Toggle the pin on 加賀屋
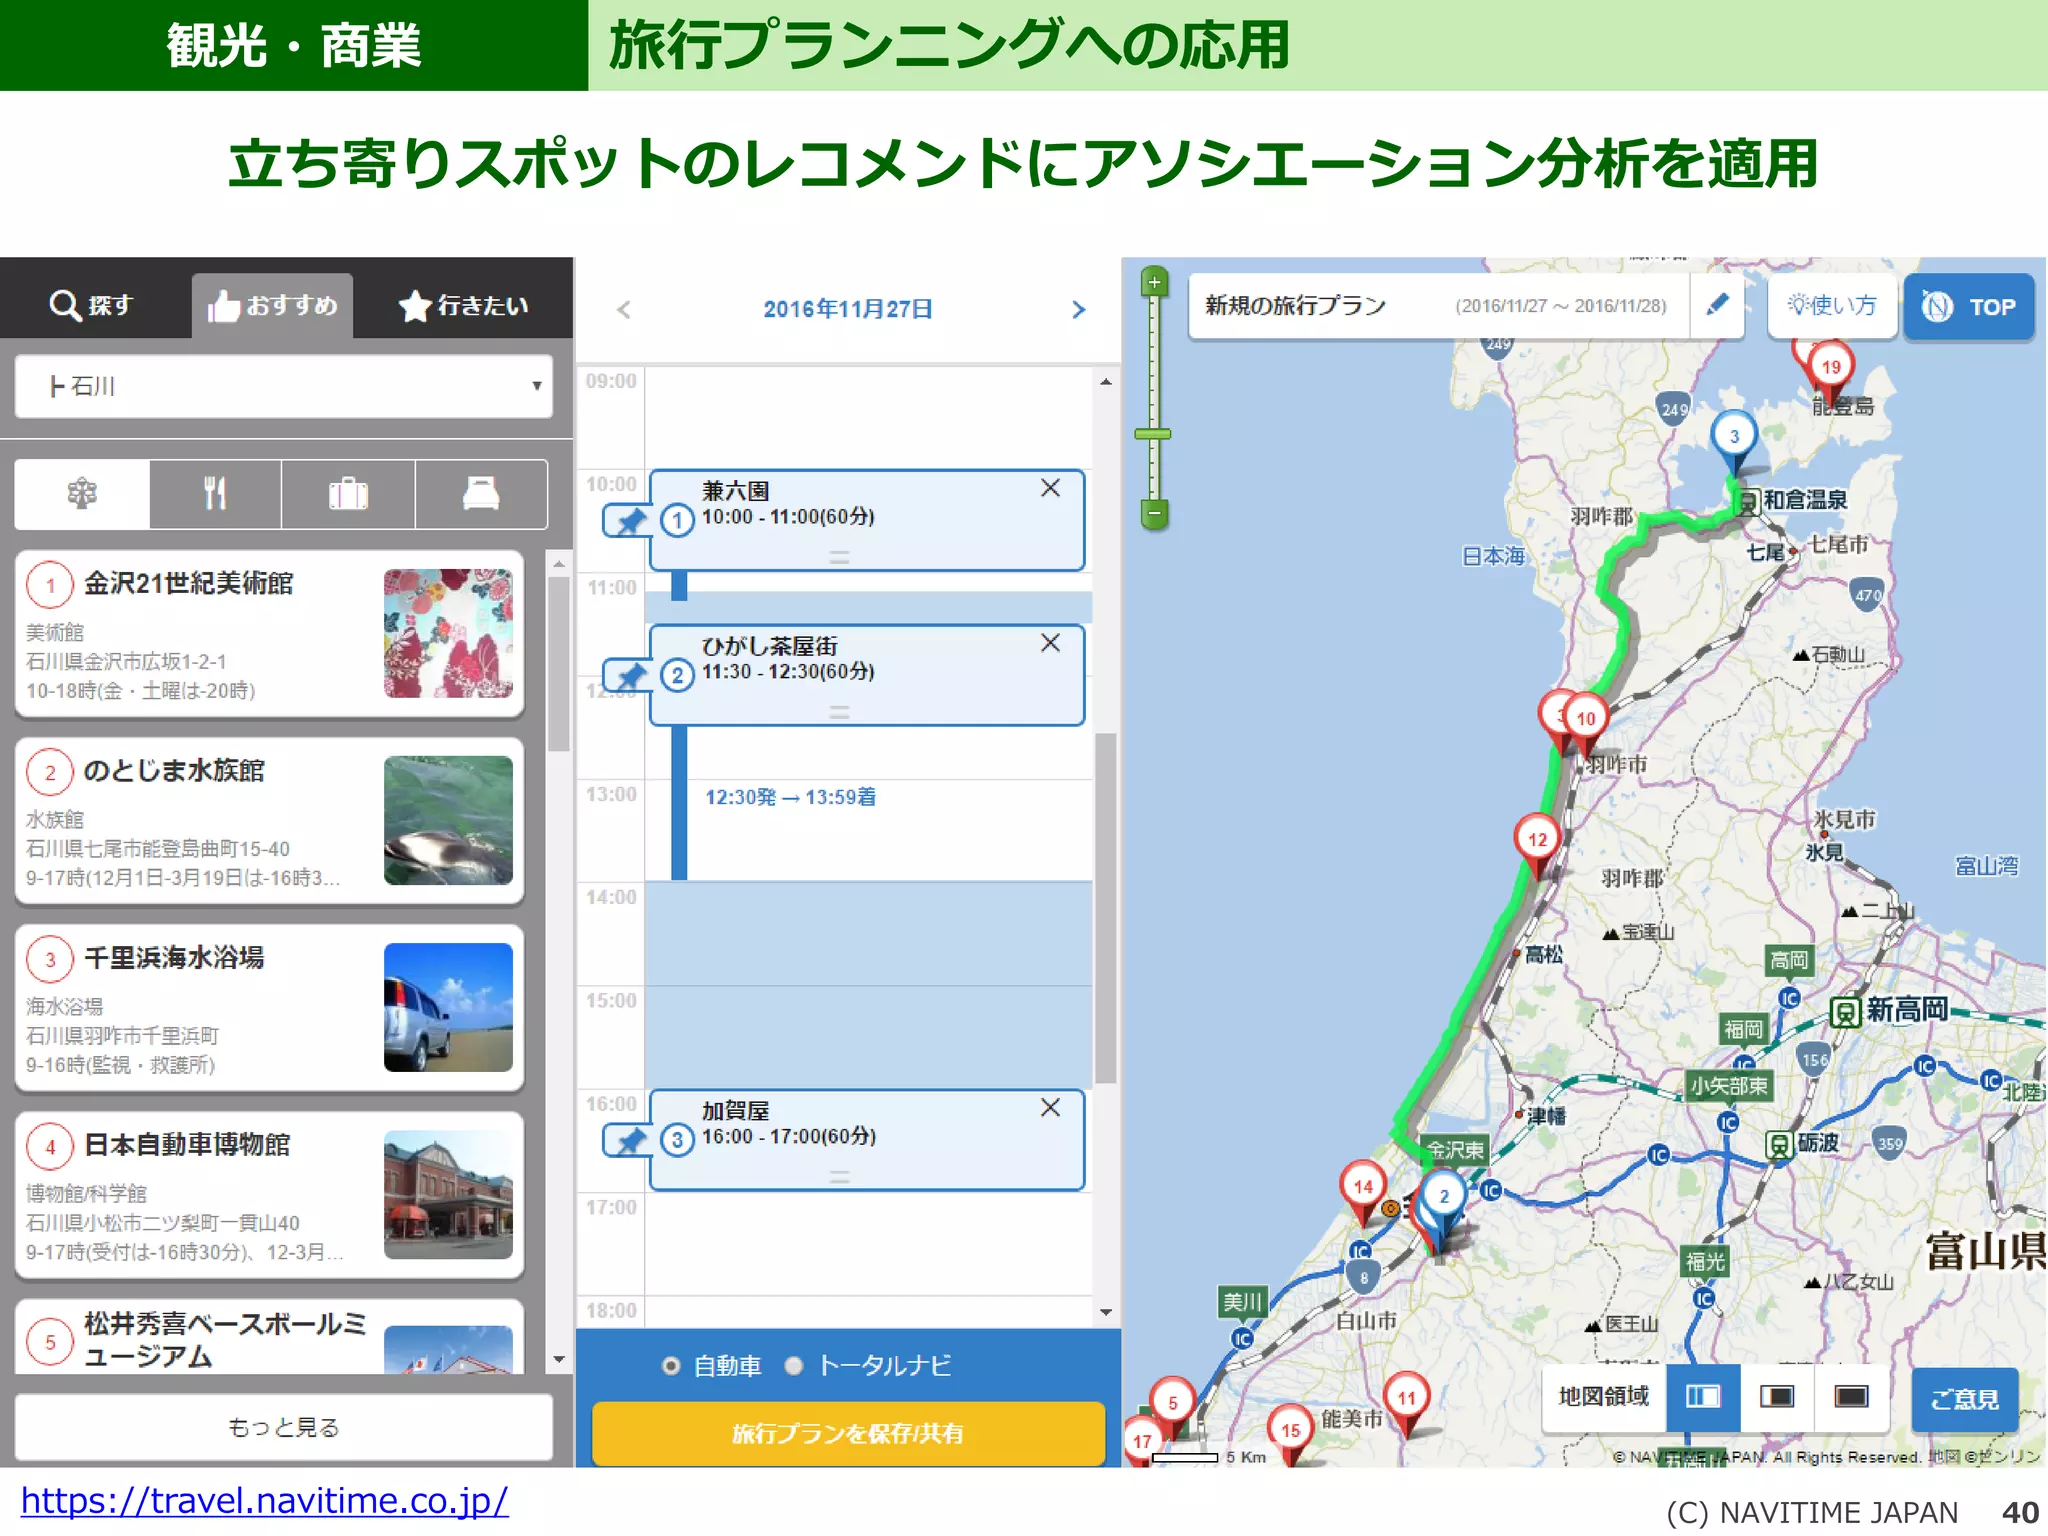 click(x=628, y=1140)
